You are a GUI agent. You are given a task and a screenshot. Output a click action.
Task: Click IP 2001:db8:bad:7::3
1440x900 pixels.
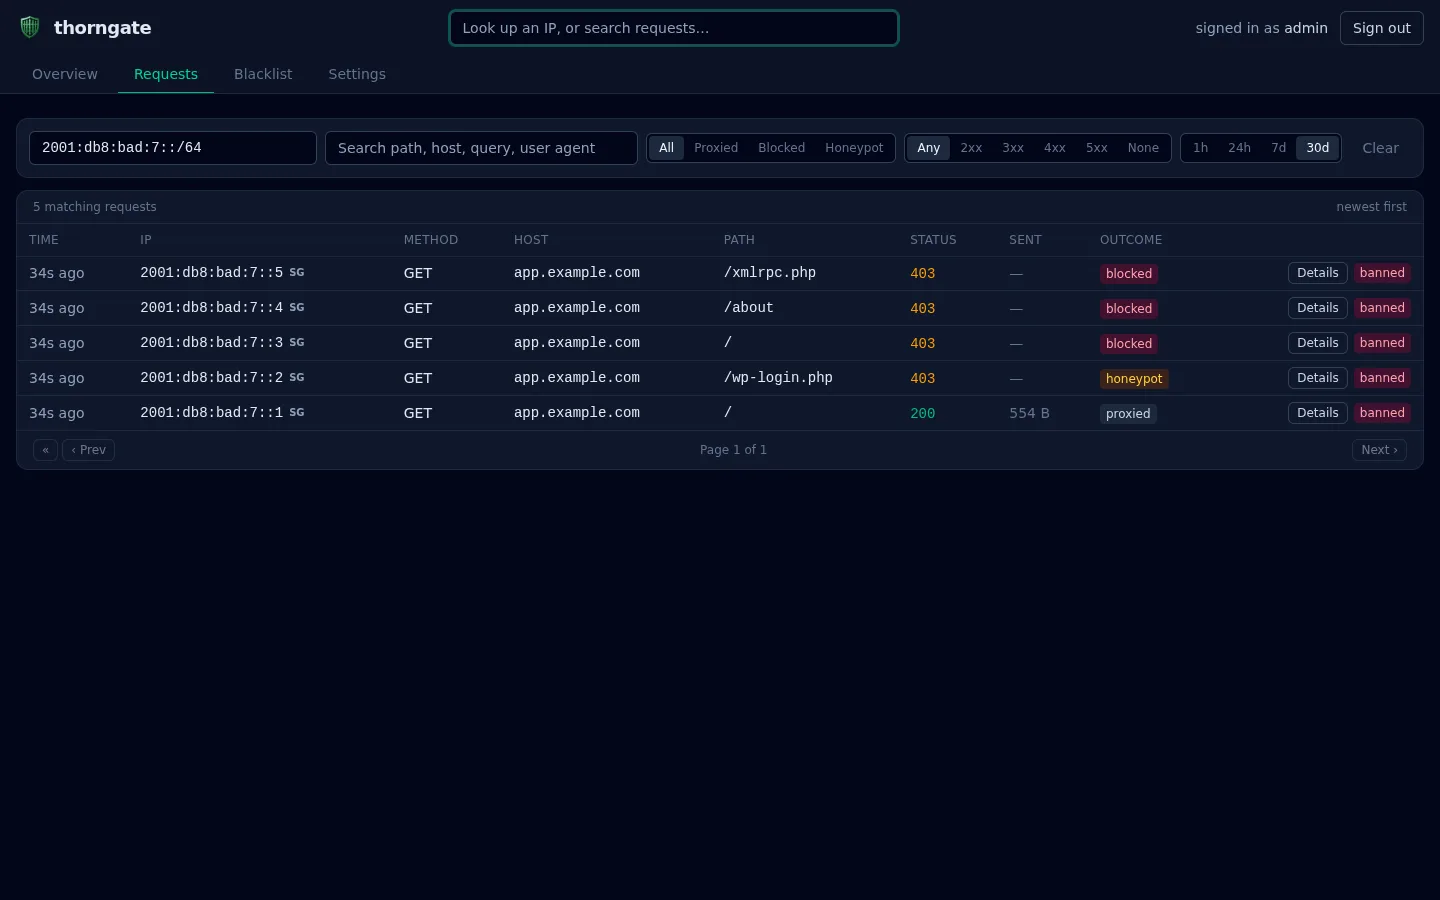[x=211, y=343]
